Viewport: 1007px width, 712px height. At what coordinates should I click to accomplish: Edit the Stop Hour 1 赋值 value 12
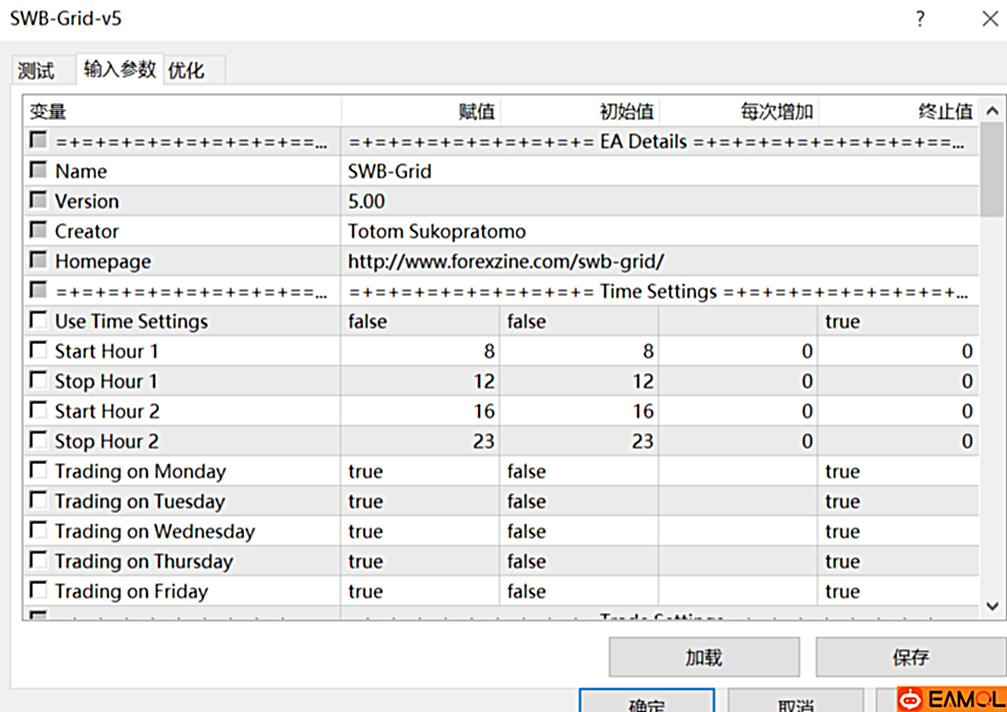pyautogui.click(x=421, y=381)
